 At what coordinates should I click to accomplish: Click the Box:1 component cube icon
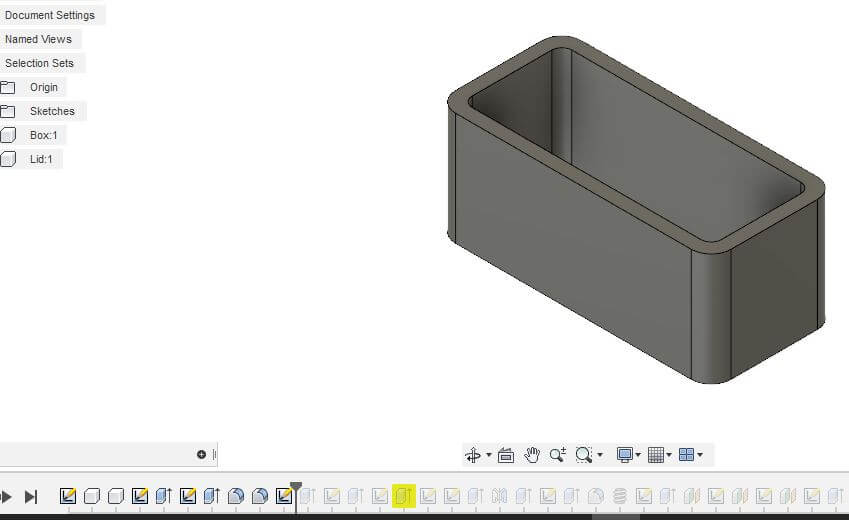coord(8,135)
